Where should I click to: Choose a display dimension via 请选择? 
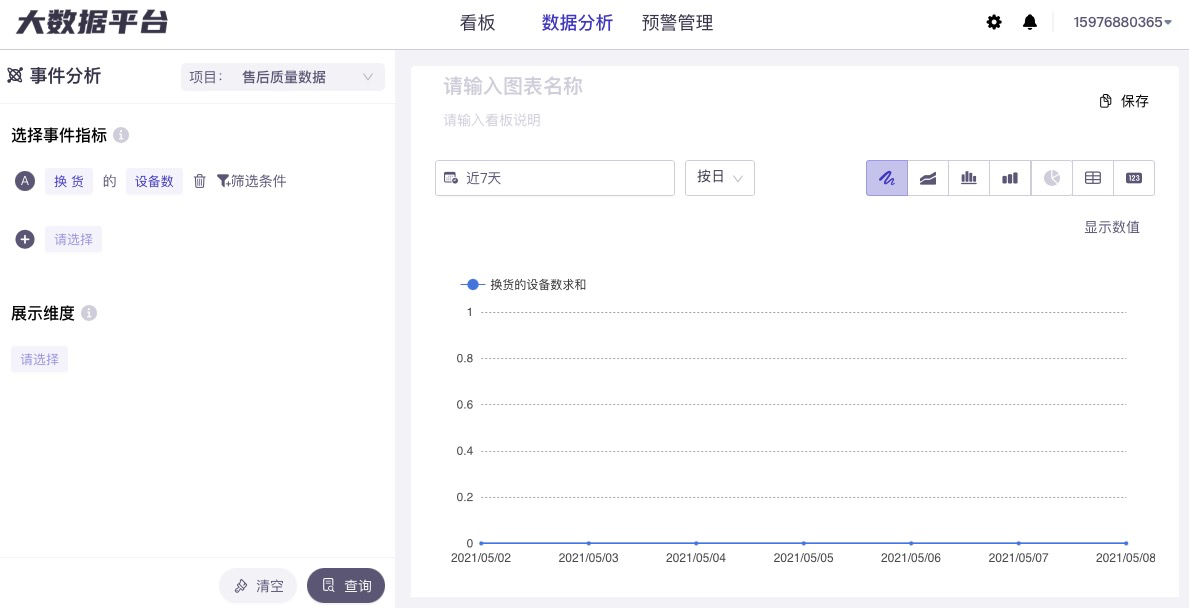(x=39, y=359)
